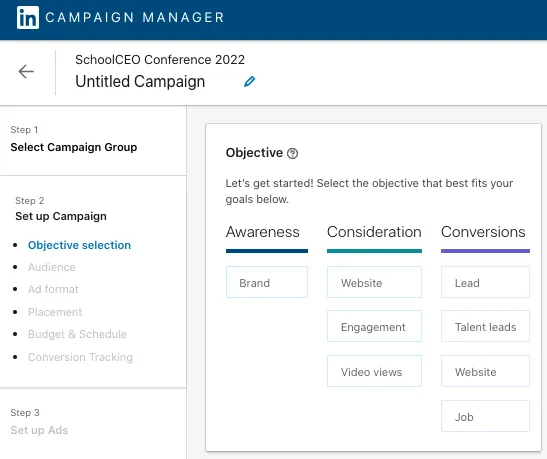The image size is (547, 459).
Task: Choose the Website conversions objective under Conversions
Action: pos(485,371)
